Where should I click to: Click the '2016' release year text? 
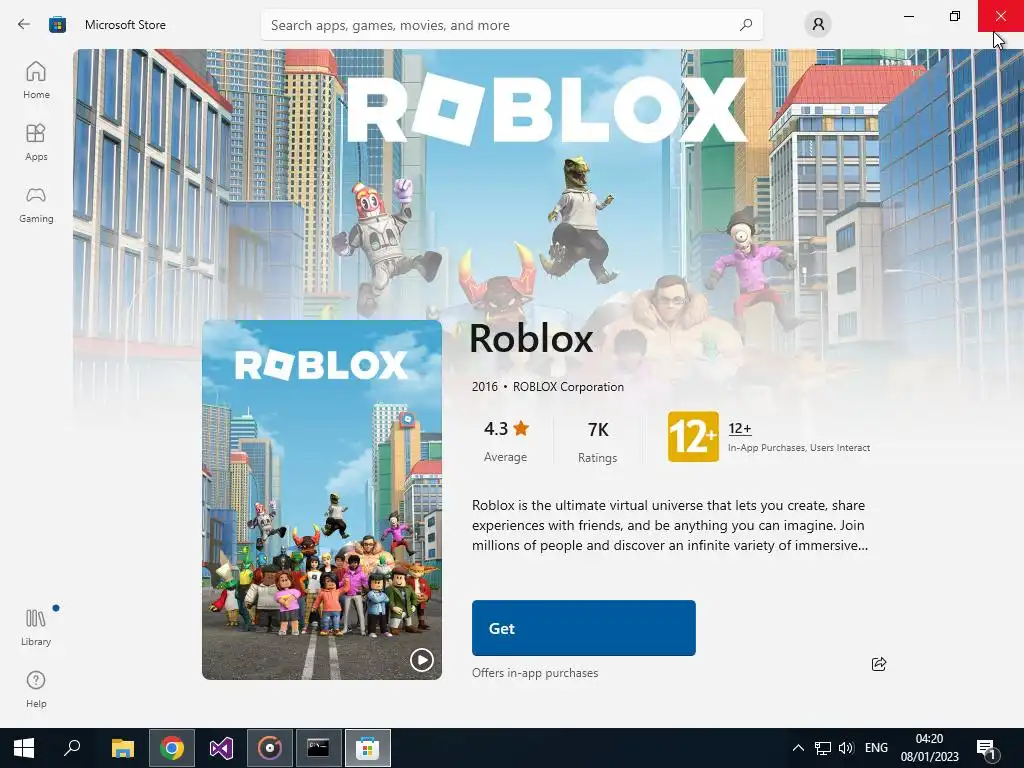coord(485,387)
